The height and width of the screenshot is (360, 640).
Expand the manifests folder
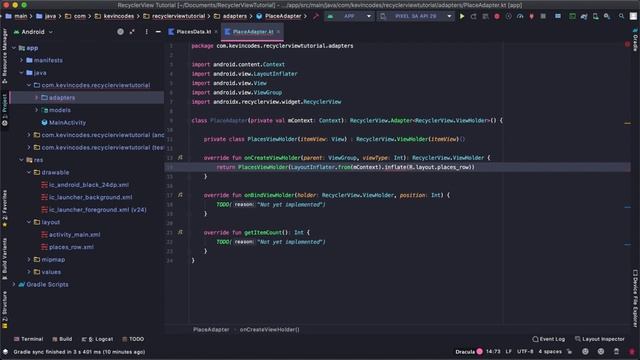22,60
